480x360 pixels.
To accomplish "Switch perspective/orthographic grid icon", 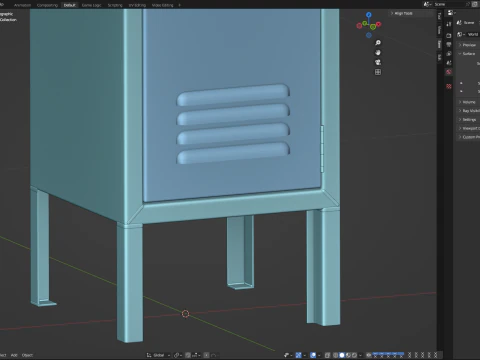I will pyautogui.click(x=378, y=72).
